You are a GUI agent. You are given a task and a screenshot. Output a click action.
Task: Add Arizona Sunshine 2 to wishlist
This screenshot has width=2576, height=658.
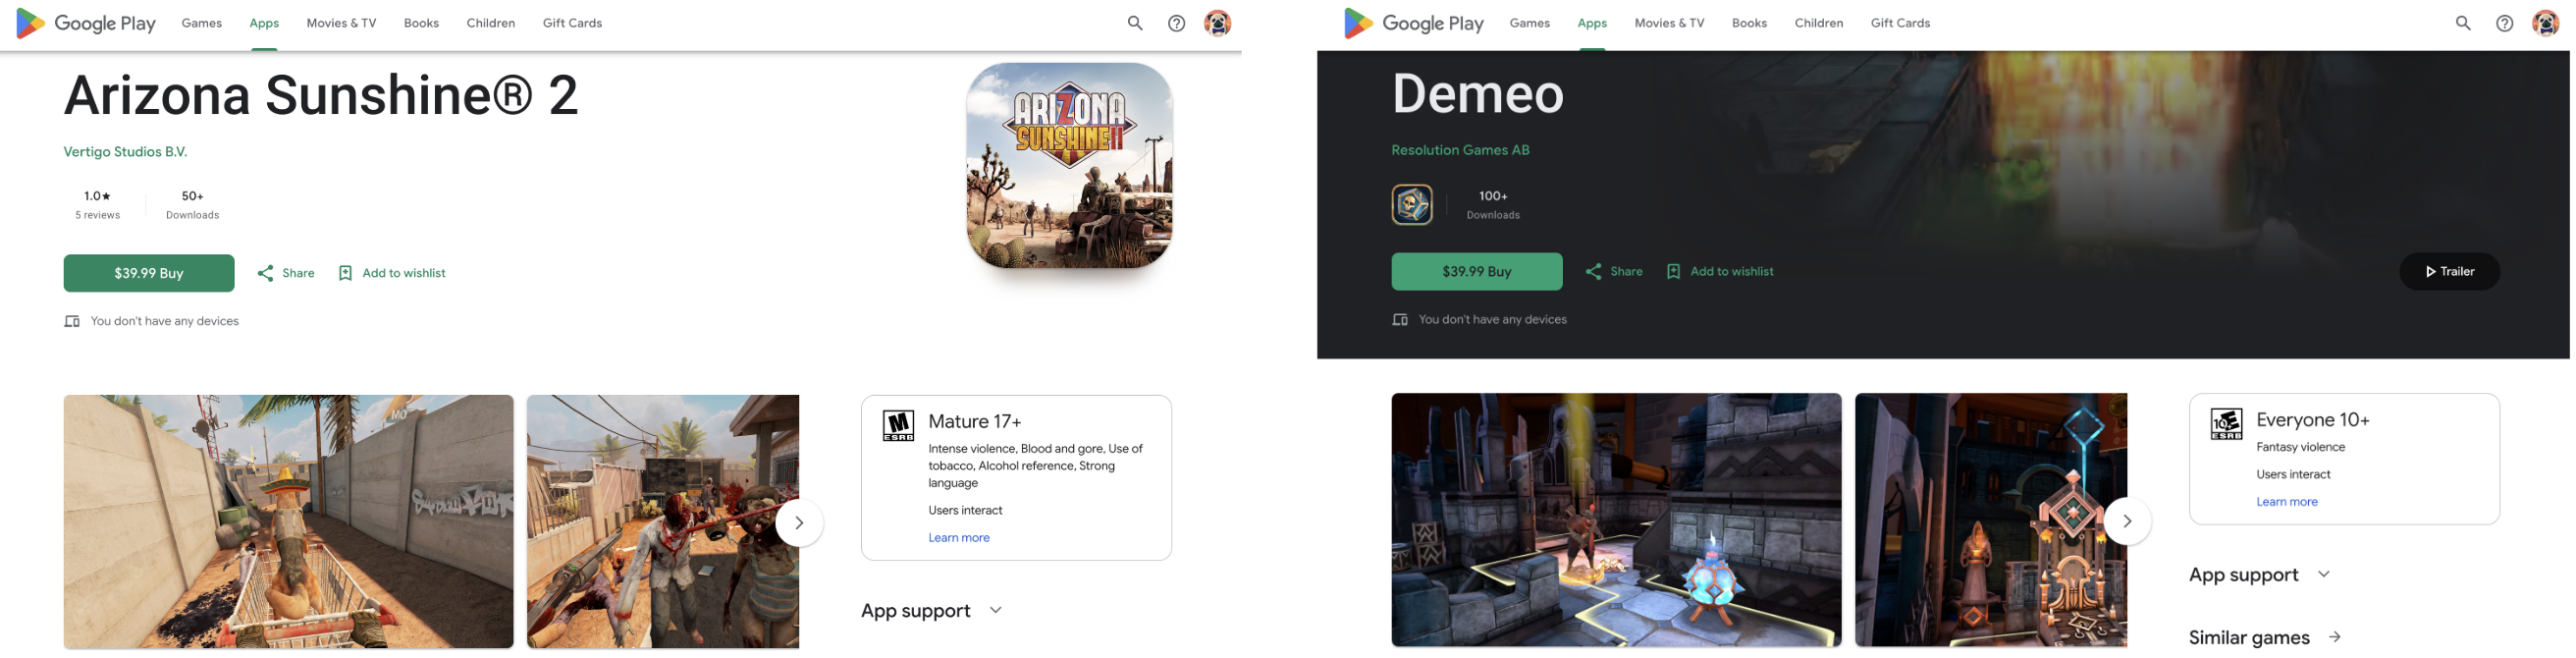[x=391, y=273]
